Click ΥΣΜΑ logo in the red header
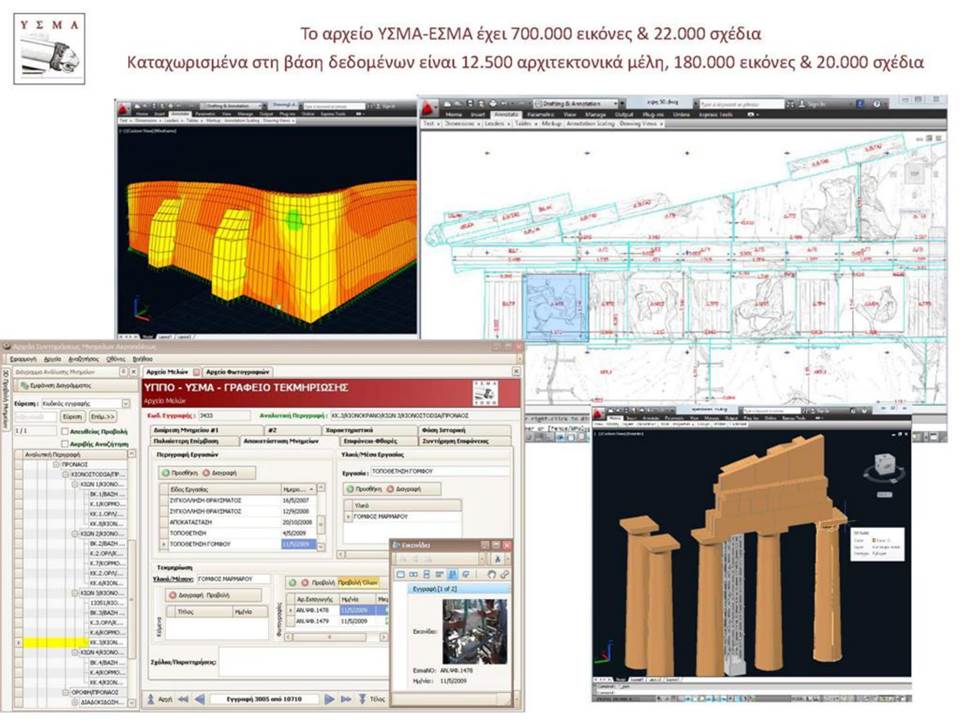This screenshot has width=960, height=720. coord(486,393)
